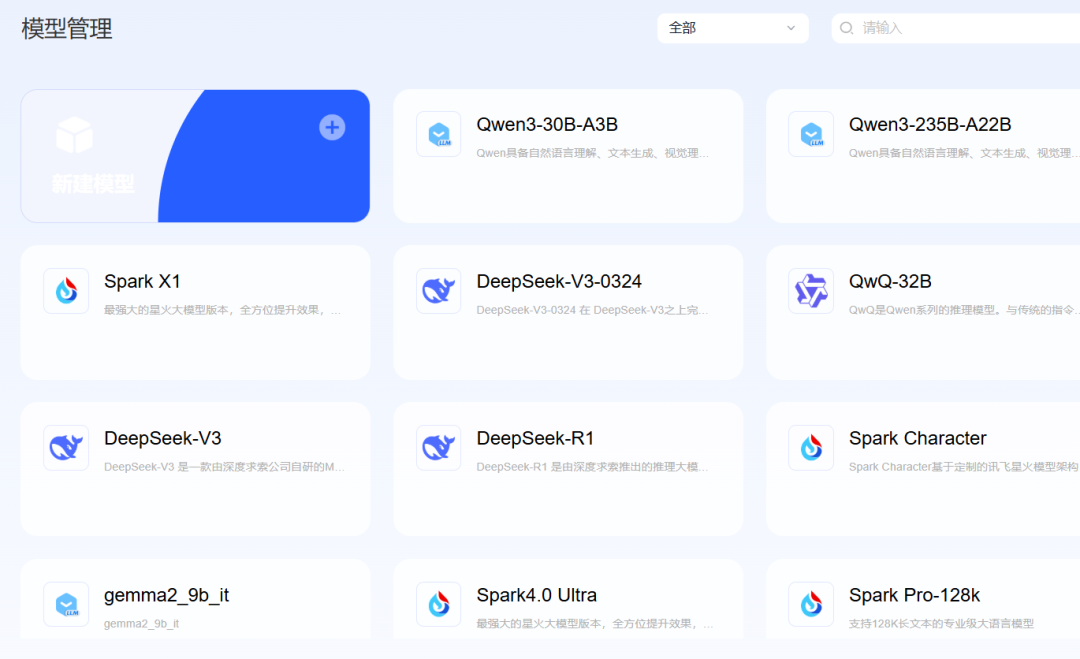Open the DeepSeek-R1 model title
The image size is (1080, 659).
point(535,439)
